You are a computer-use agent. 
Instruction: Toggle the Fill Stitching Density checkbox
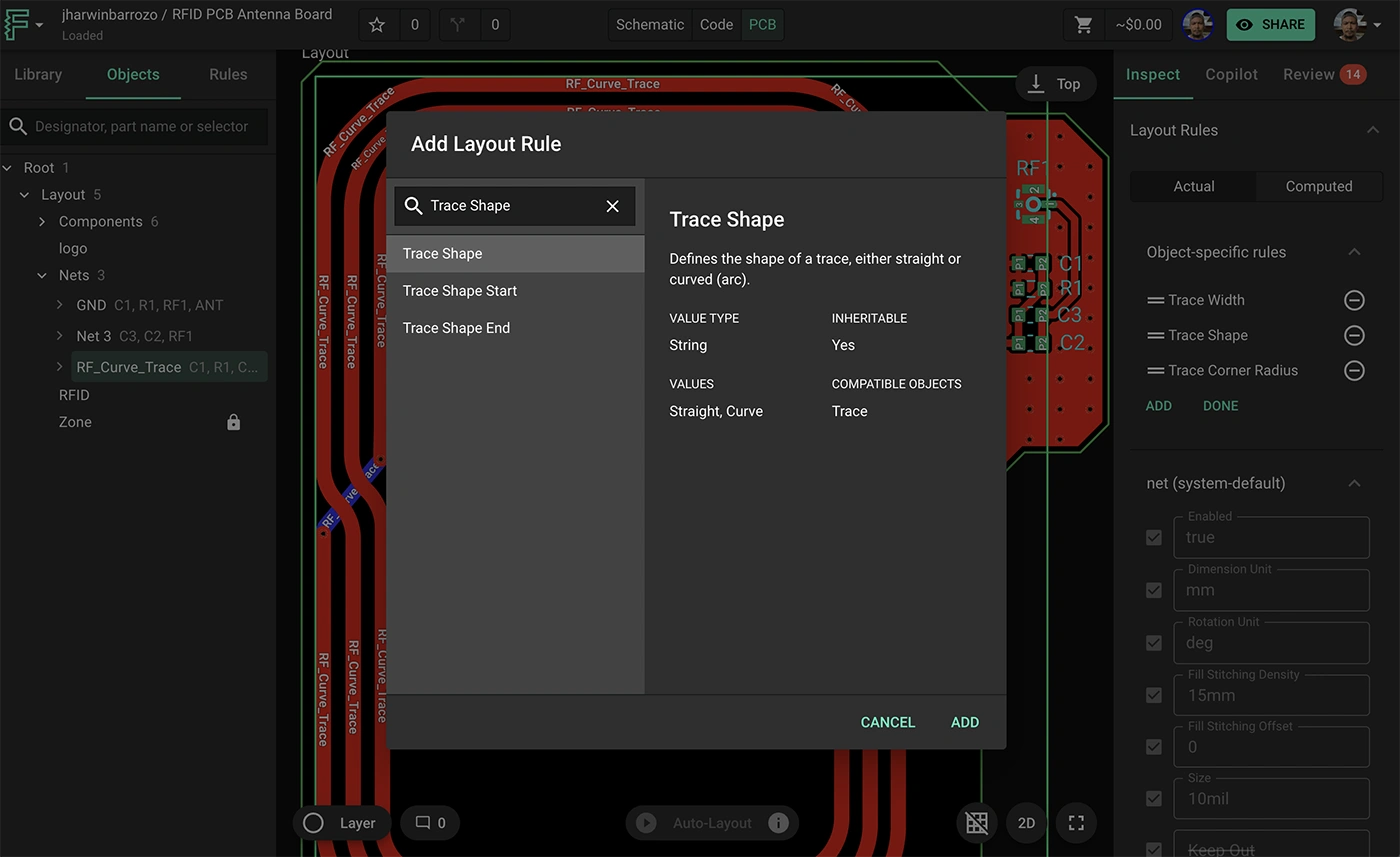tap(1154, 695)
